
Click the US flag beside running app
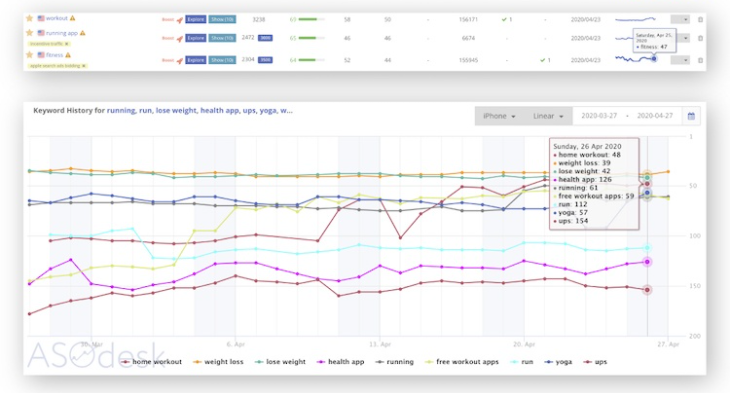point(41,33)
